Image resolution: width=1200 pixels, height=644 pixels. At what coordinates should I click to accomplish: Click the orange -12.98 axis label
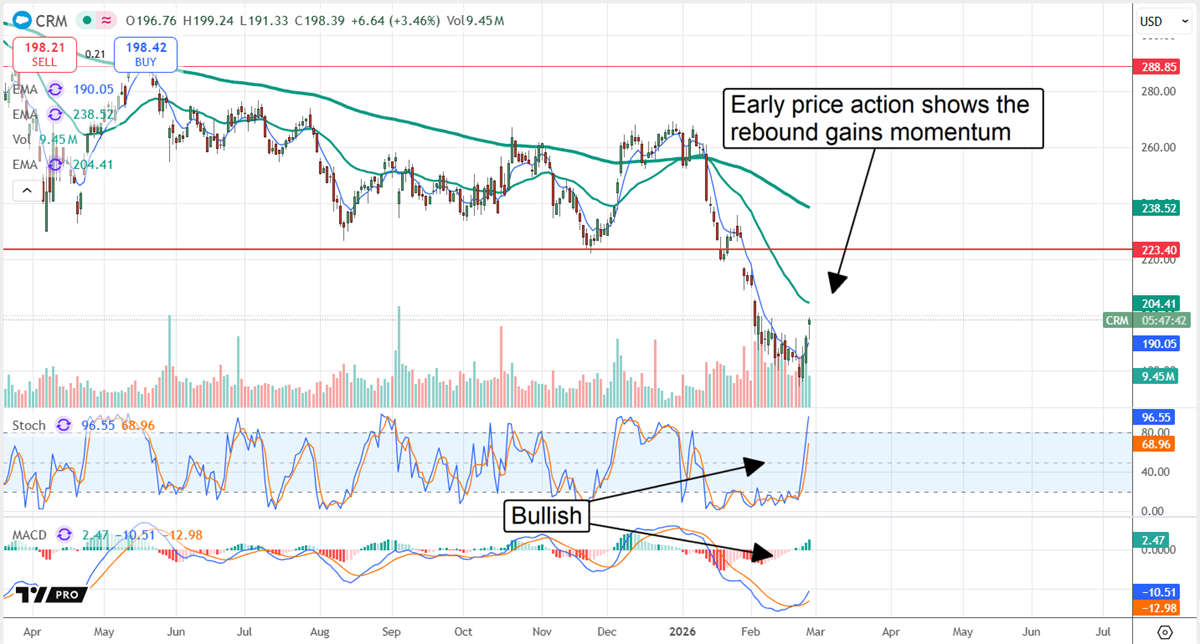(1158, 606)
